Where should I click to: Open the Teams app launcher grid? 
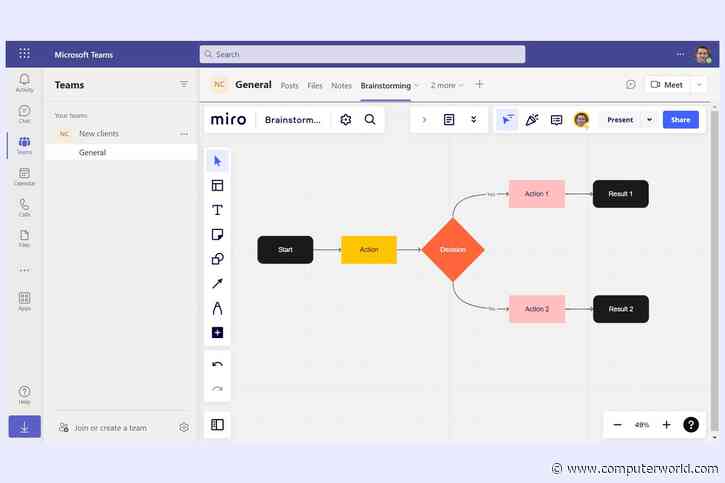(x=25, y=54)
